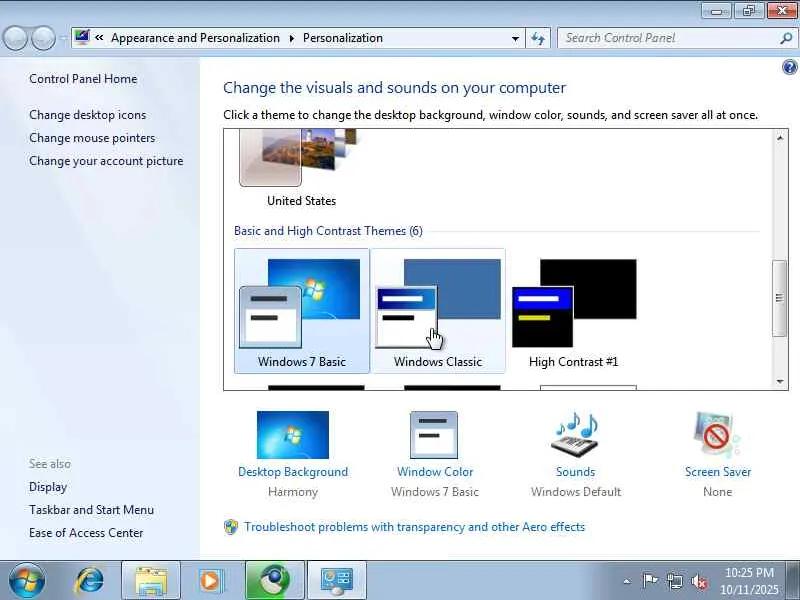The width and height of the screenshot is (800, 600).
Task: Switch to the green browser taskbar app
Action: click(x=275, y=581)
